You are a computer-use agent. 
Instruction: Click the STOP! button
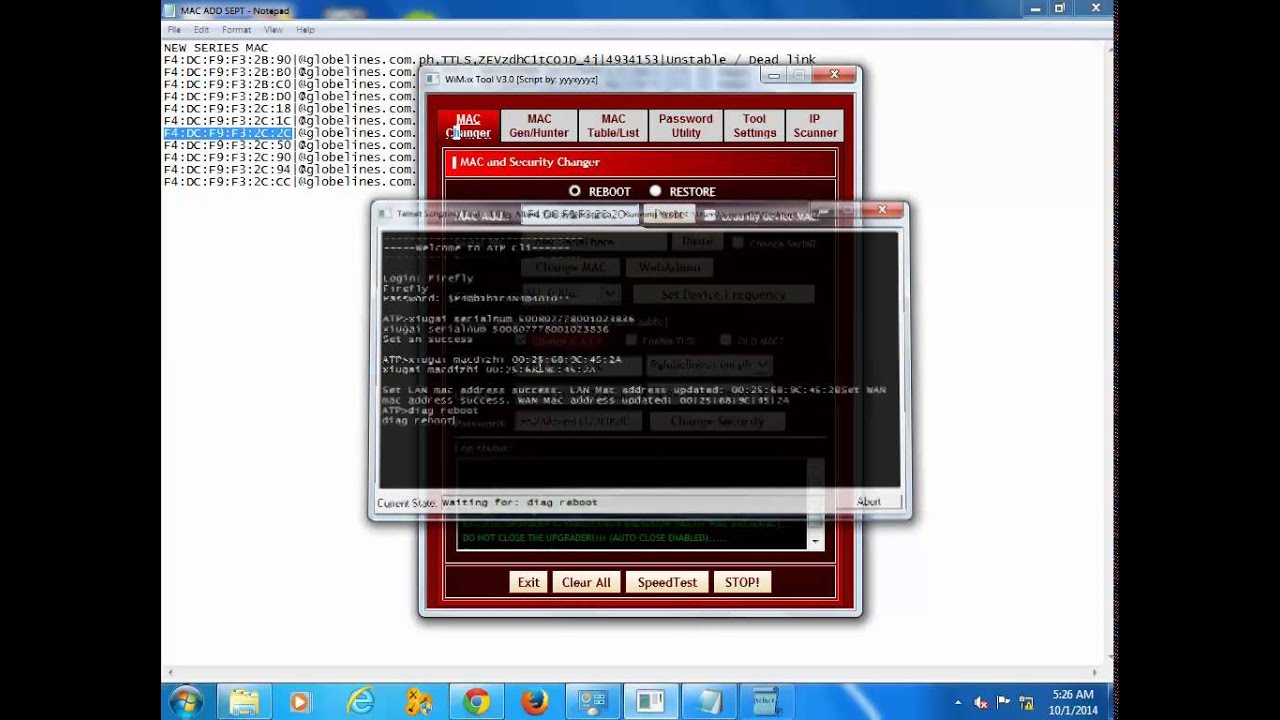tap(742, 582)
